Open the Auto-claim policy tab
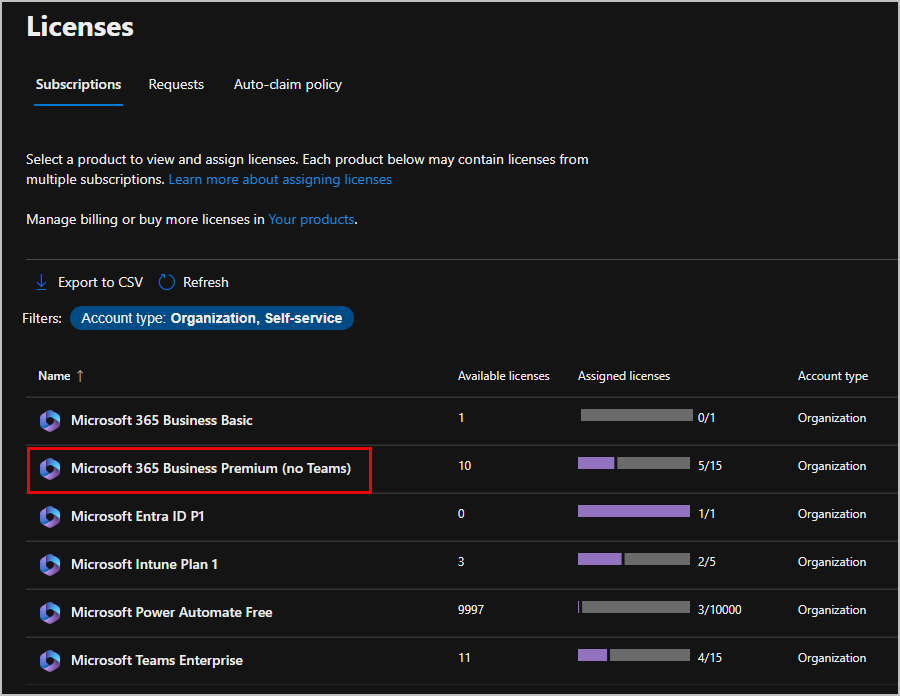Viewport: 900px width, 696px height. point(288,85)
